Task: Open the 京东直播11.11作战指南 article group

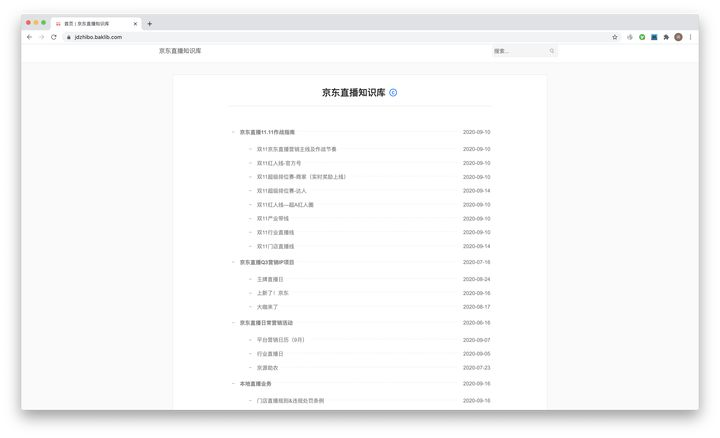Action: [x=267, y=132]
